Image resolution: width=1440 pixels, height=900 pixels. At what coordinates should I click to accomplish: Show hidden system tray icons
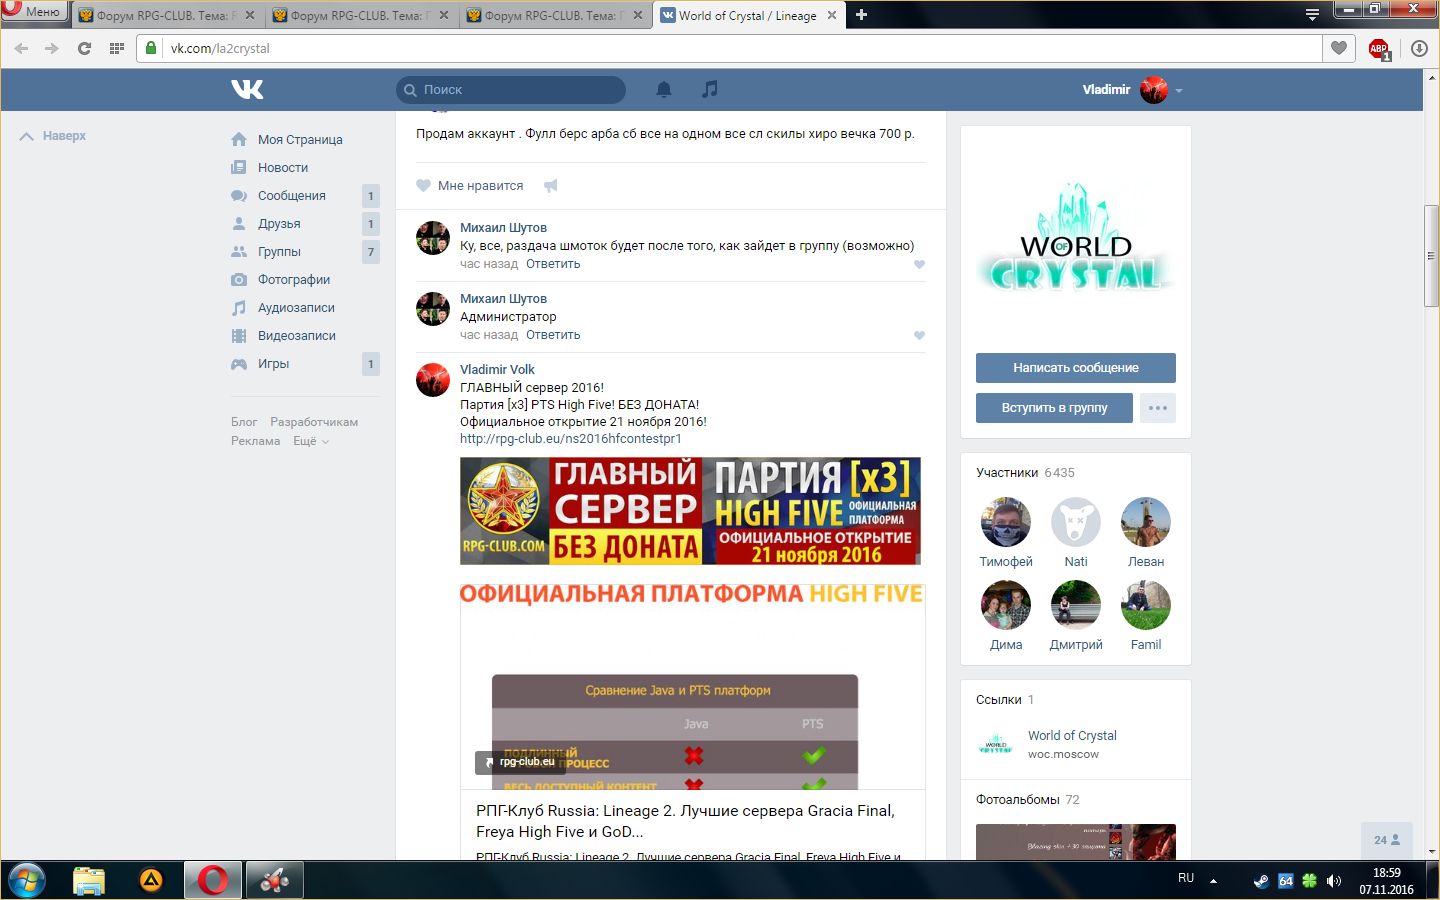[x=1213, y=881]
